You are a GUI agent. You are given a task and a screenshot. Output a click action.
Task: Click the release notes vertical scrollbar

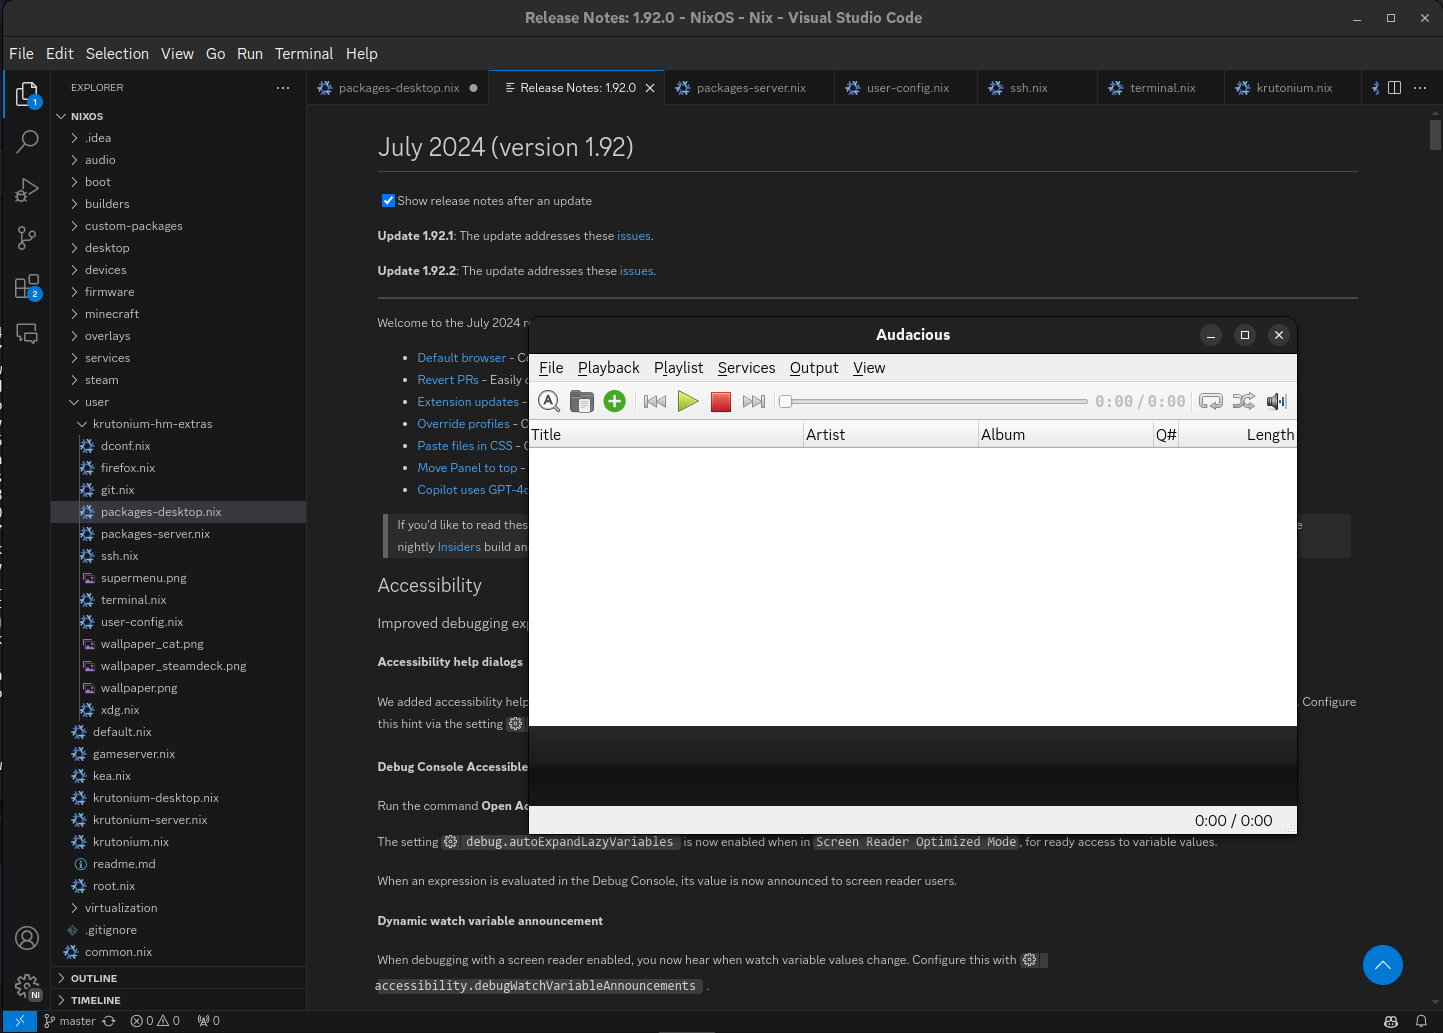coord(1435,133)
